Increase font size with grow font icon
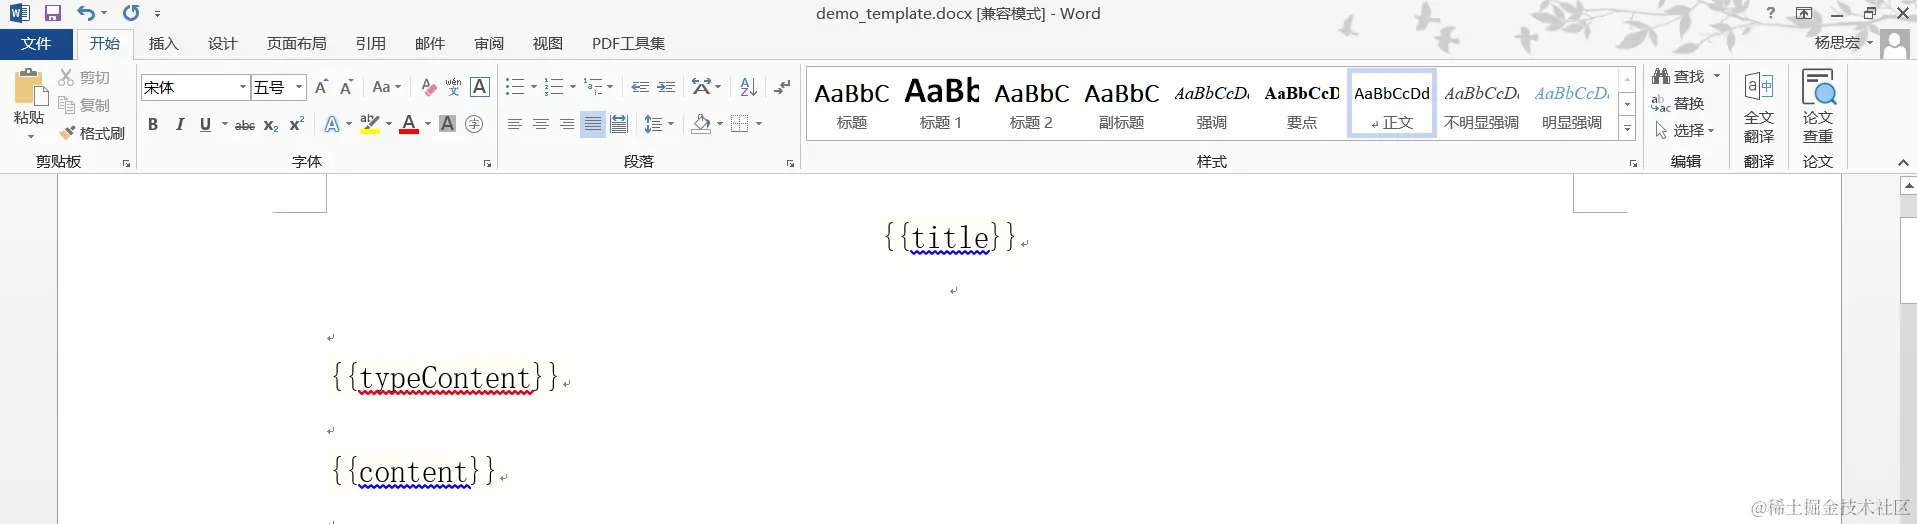 click(x=321, y=87)
